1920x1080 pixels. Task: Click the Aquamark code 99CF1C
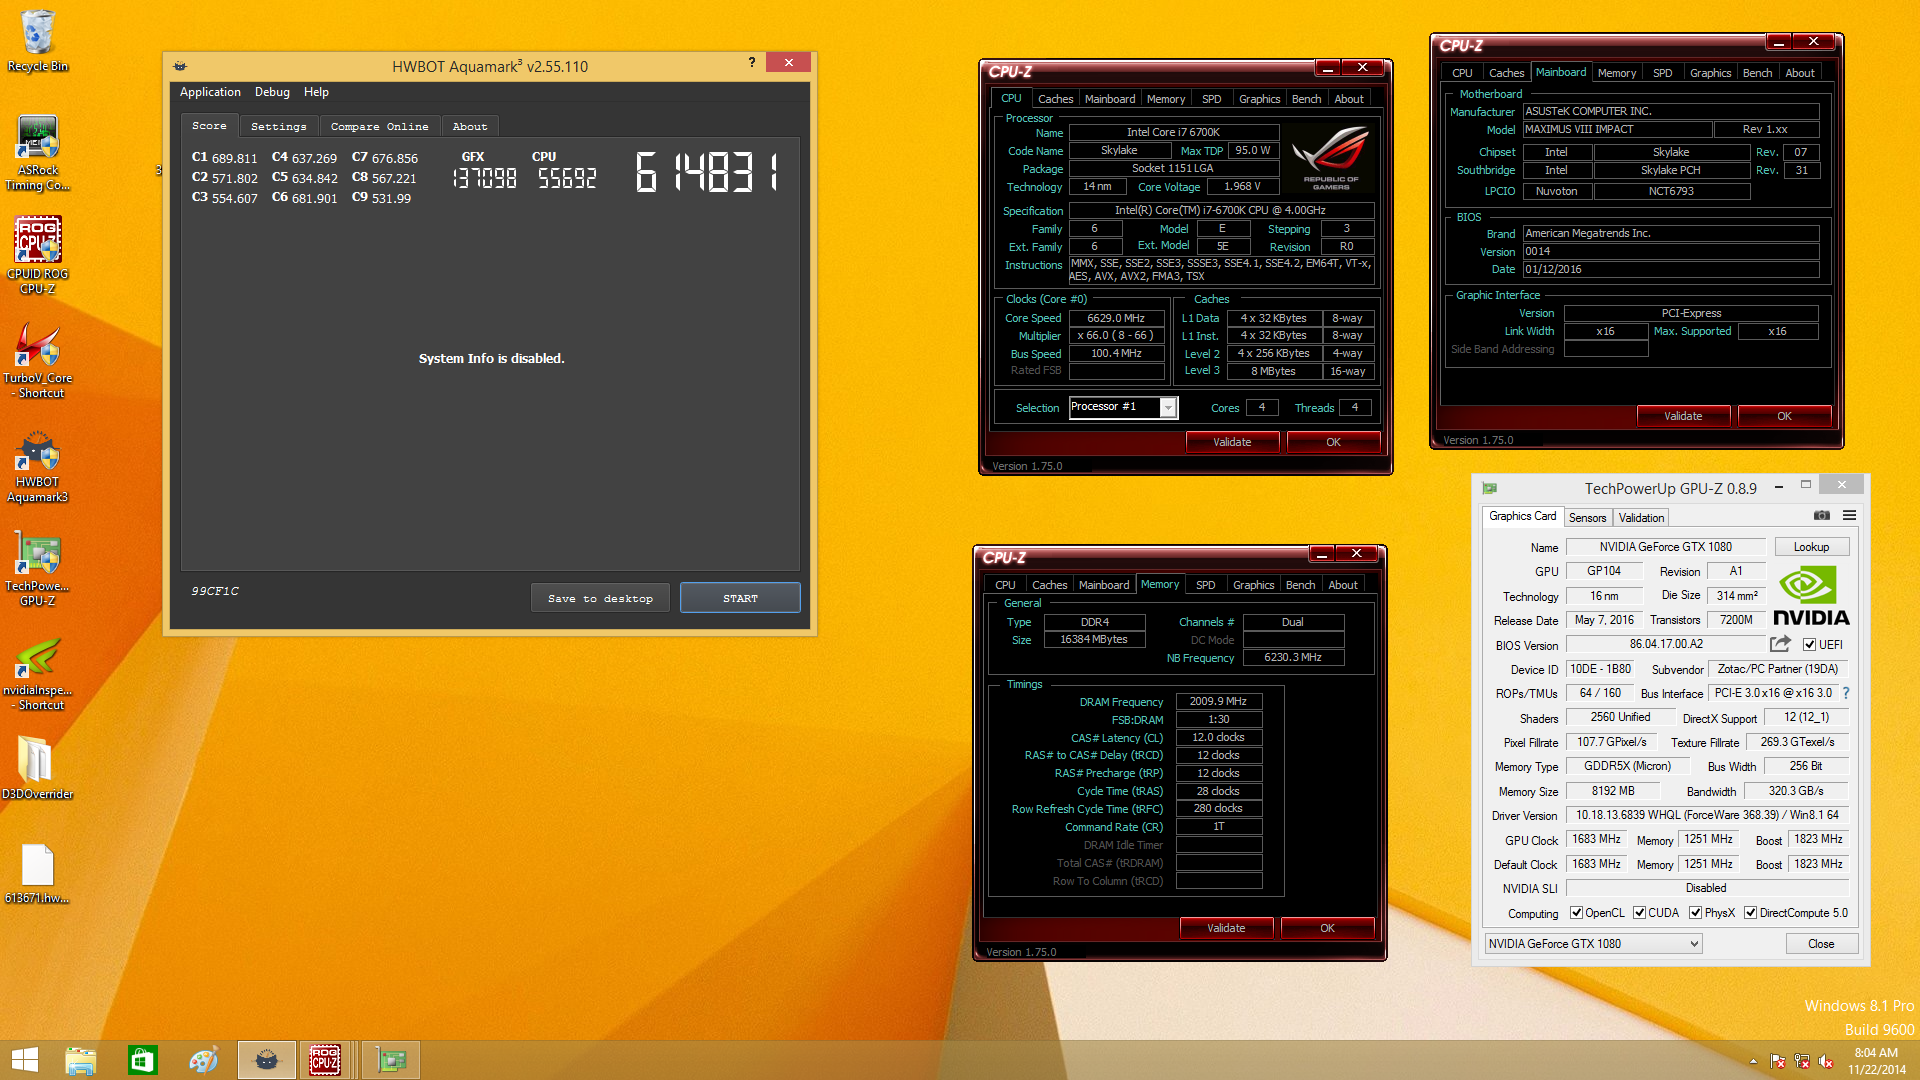pyautogui.click(x=215, y=591)
